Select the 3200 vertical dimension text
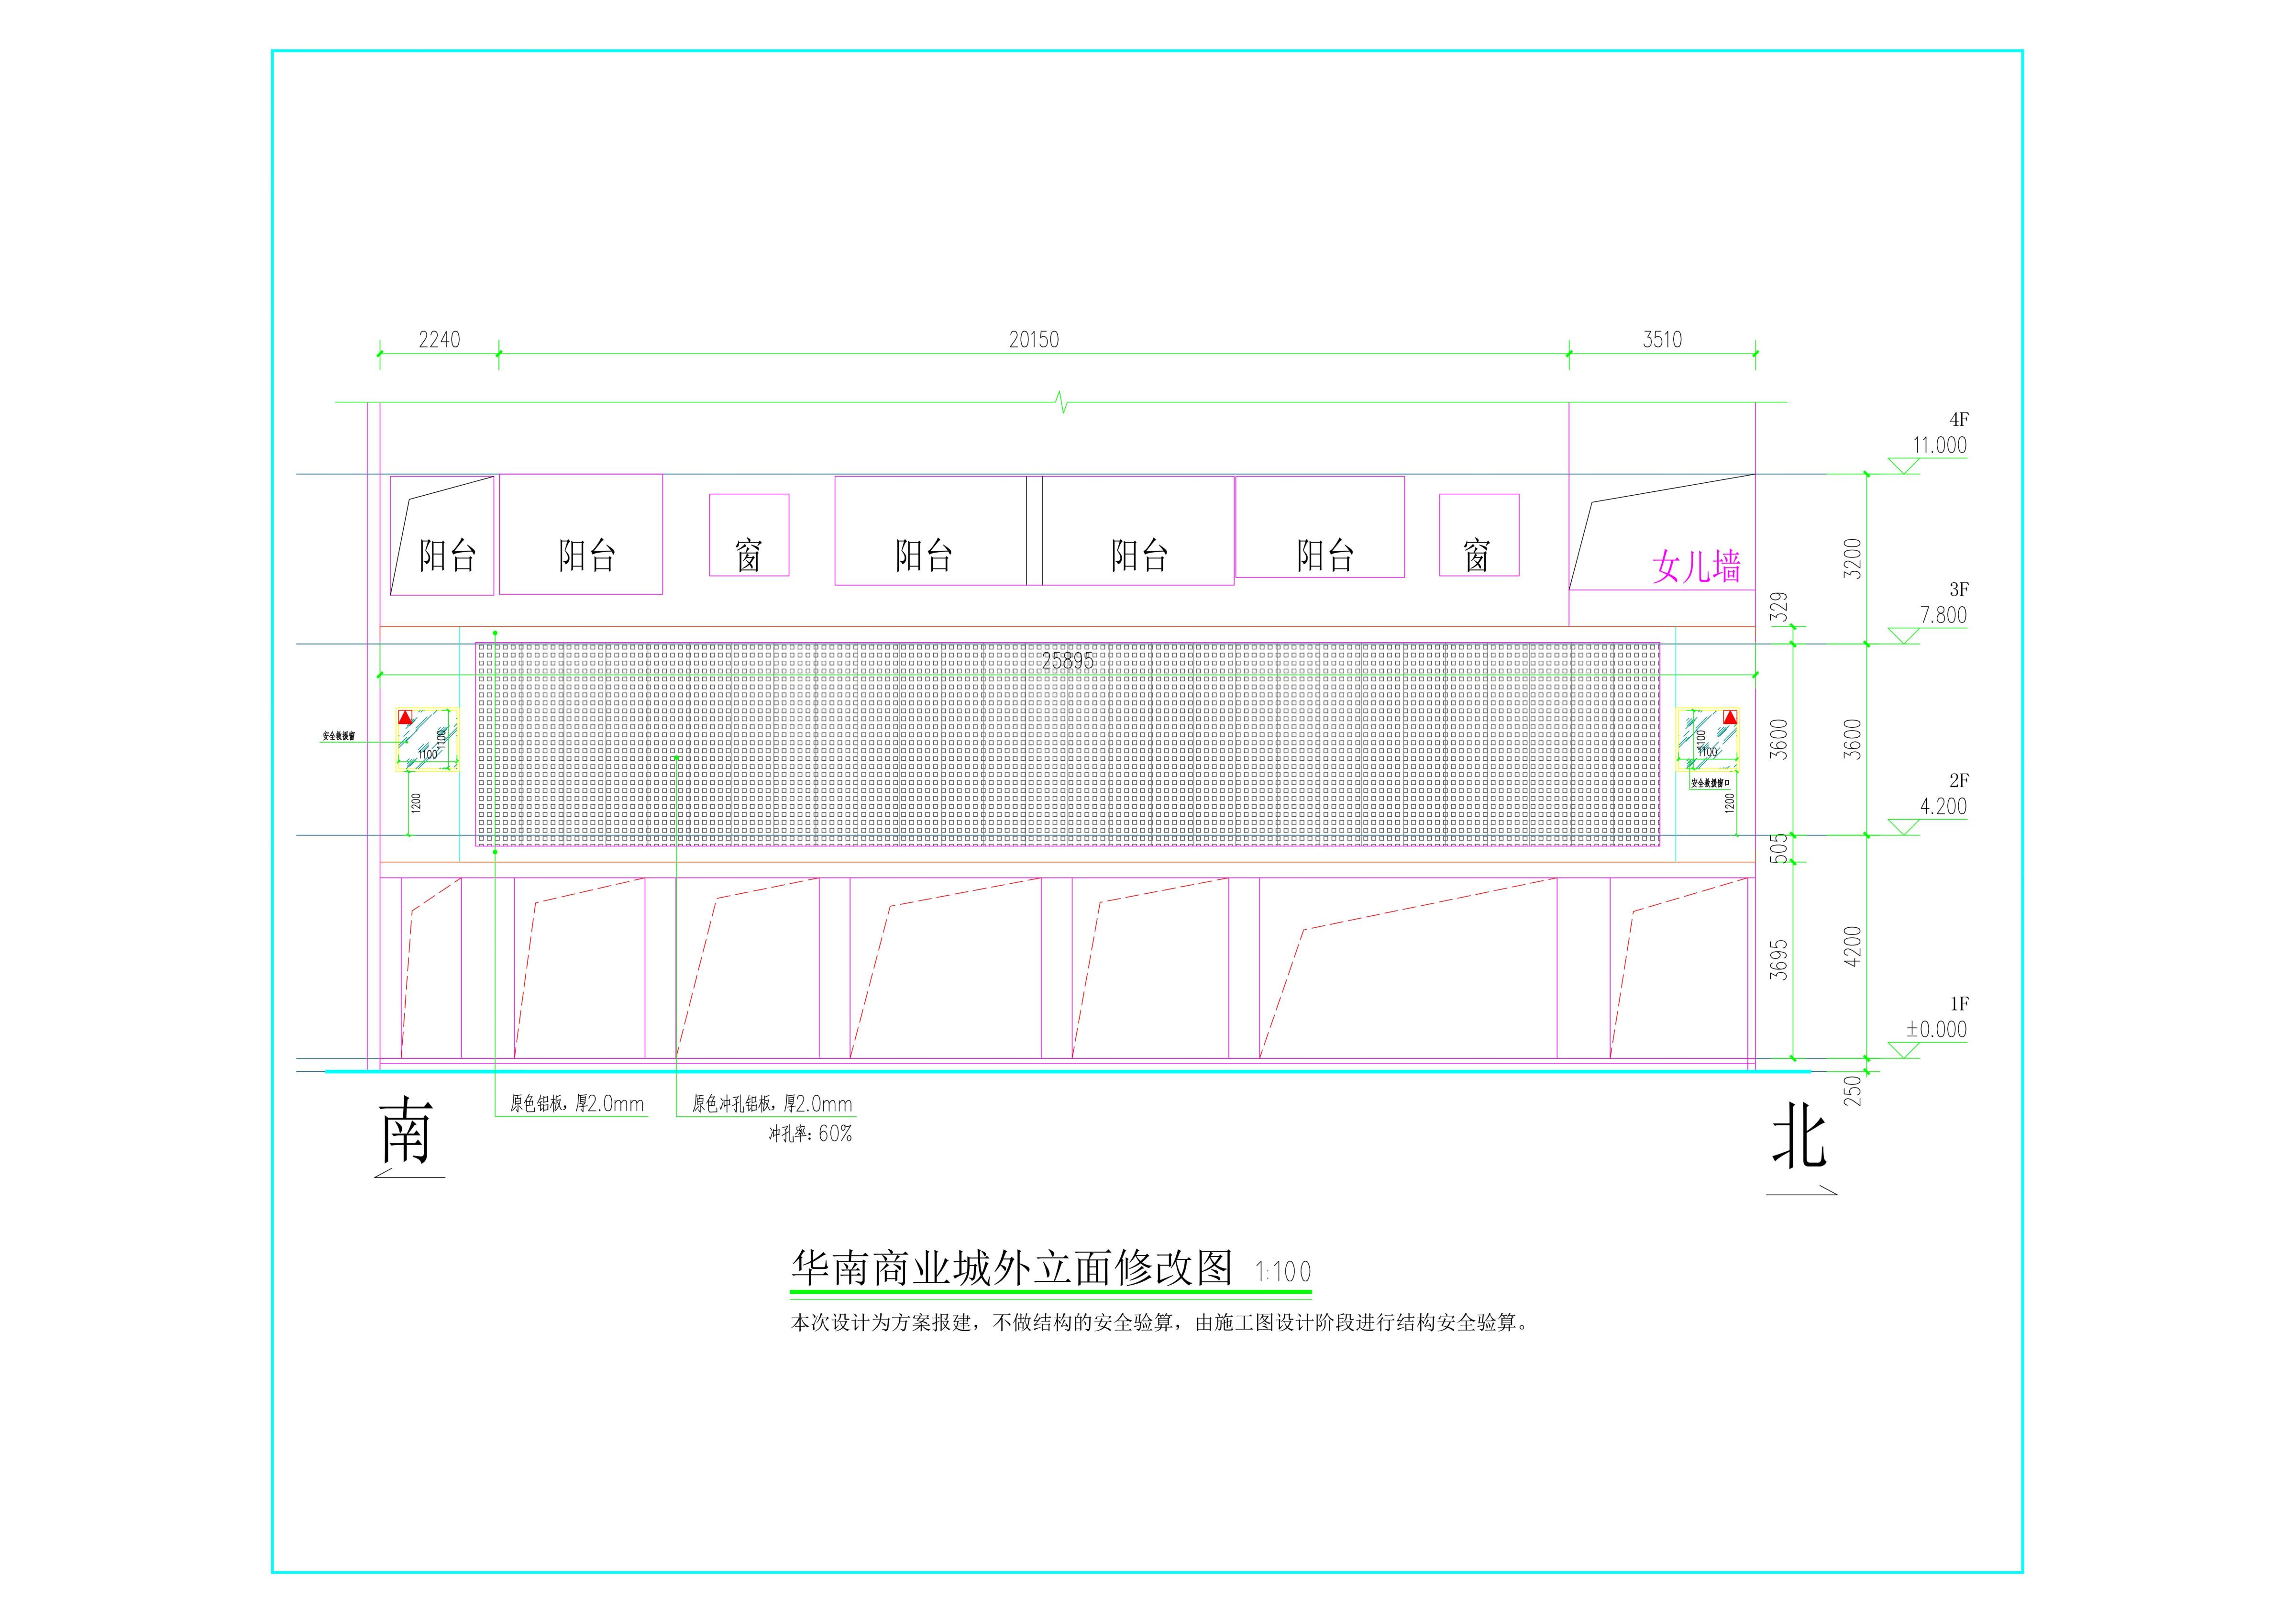2296x1622 pixels. [1853, 558]
